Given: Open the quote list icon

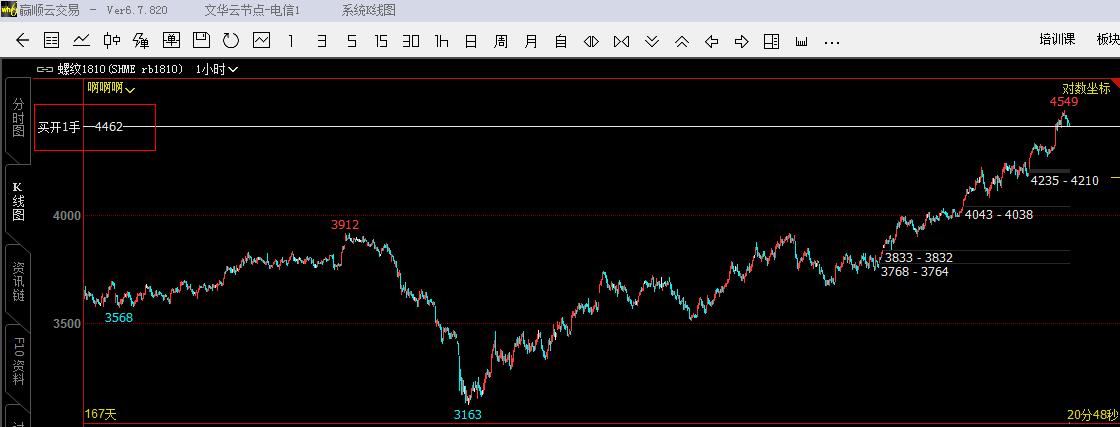Looking at the screenshot, I should [51, 41].
